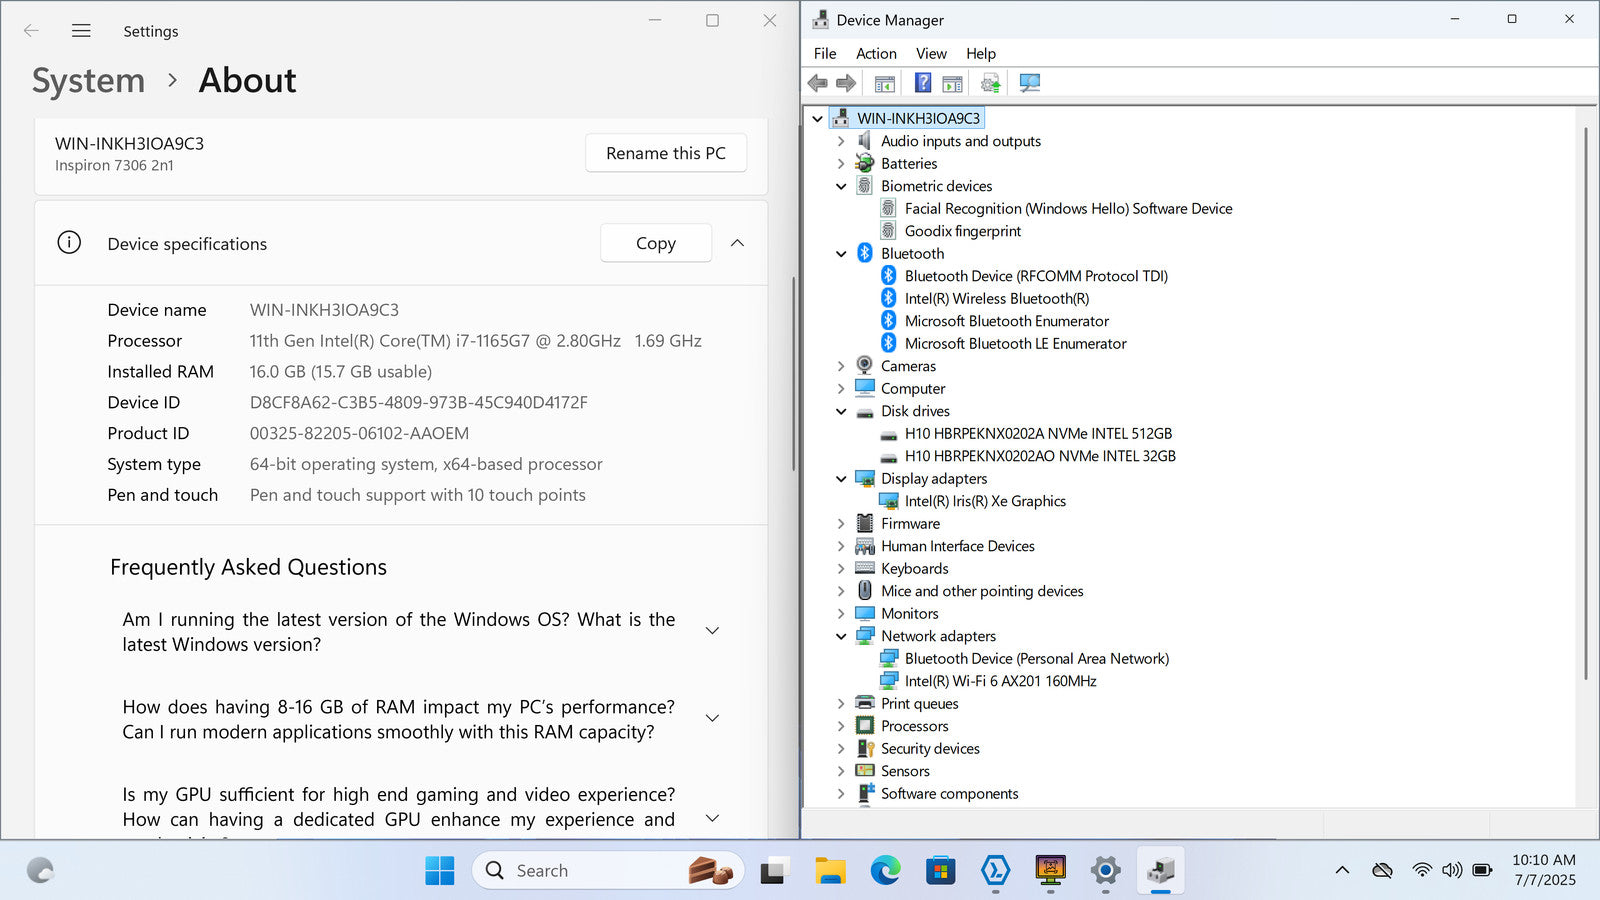Click the Rename this PC button
Screen dimensions: 1600x900
(666, 153)
